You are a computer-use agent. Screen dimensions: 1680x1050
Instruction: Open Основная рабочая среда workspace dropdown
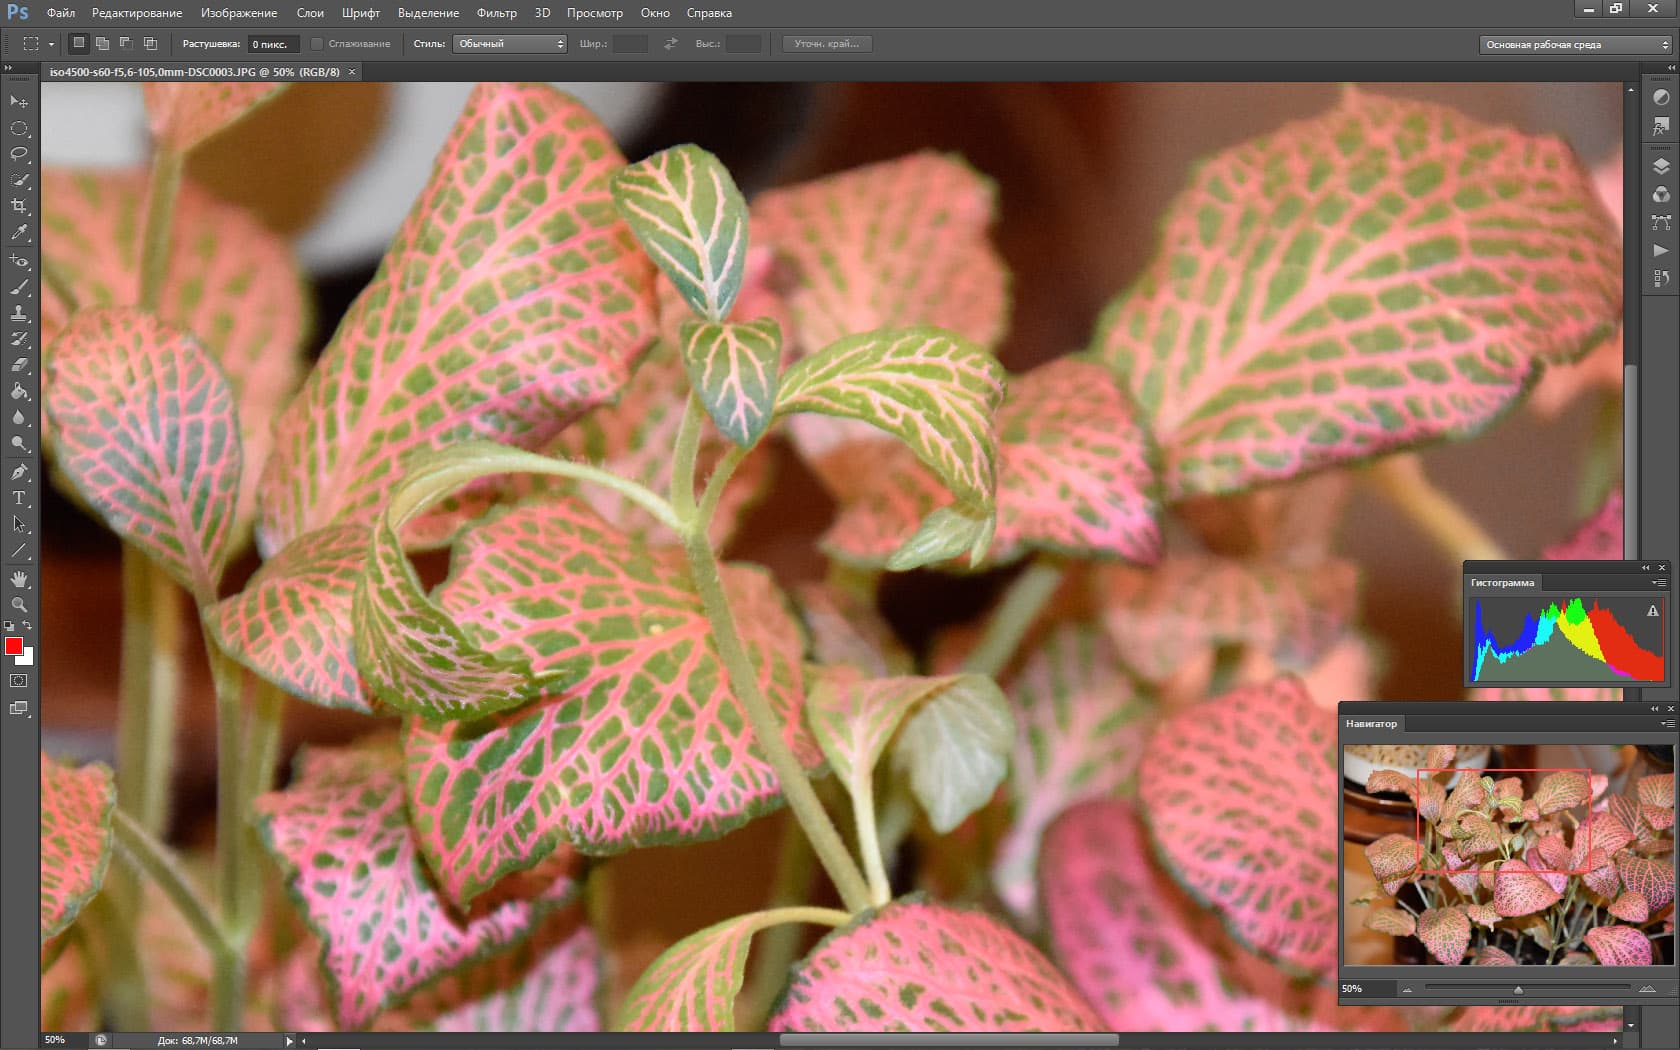click(1575, 45)
